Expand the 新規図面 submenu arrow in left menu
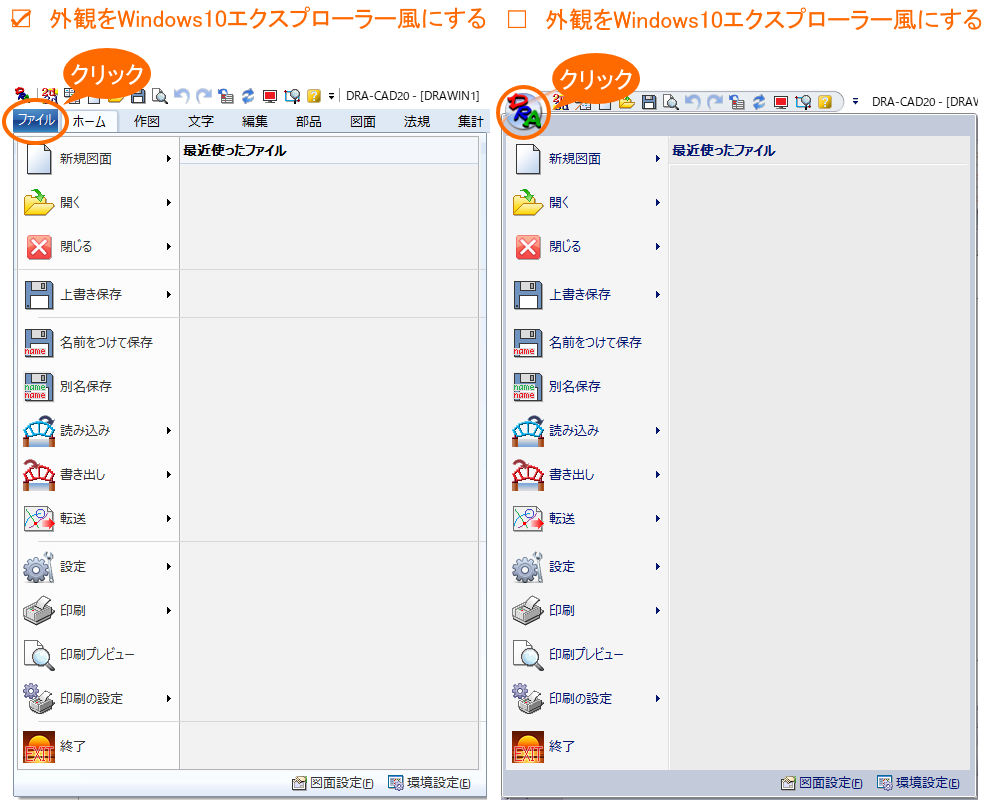Viewport: 1000px width, 800px height. 169,158
